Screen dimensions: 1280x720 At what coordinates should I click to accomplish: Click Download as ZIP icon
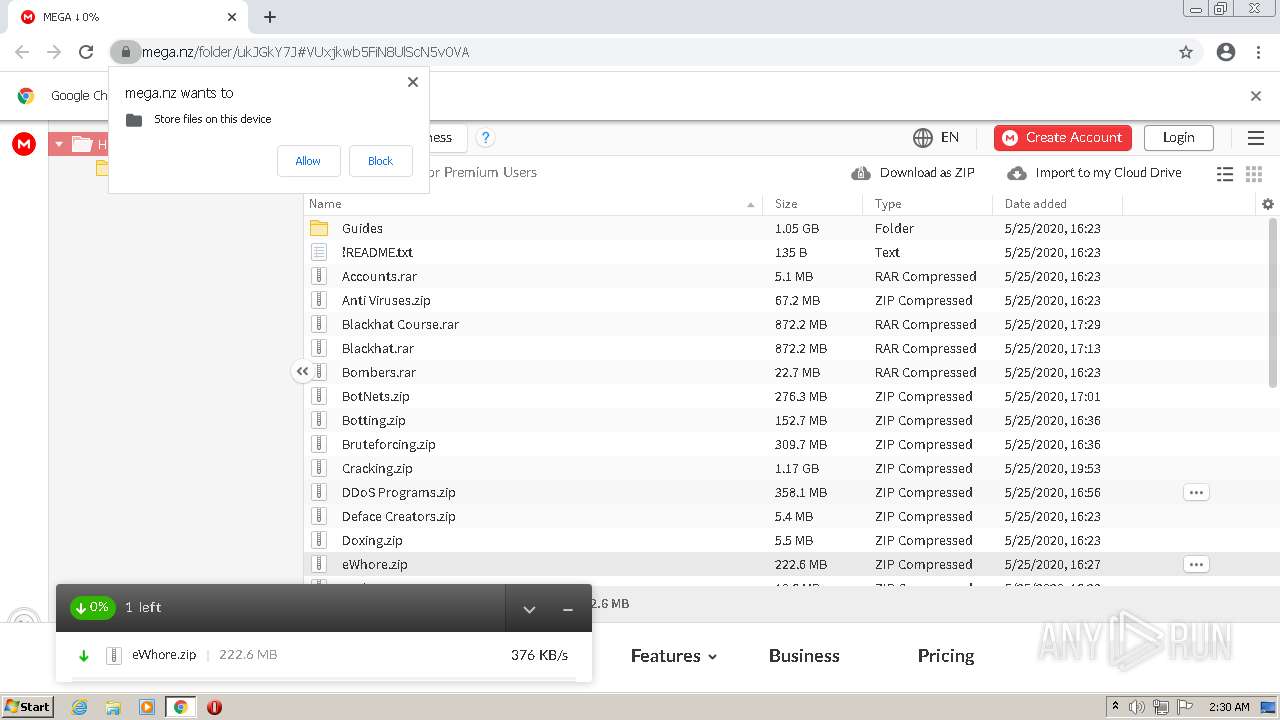(x=861, y=173)
